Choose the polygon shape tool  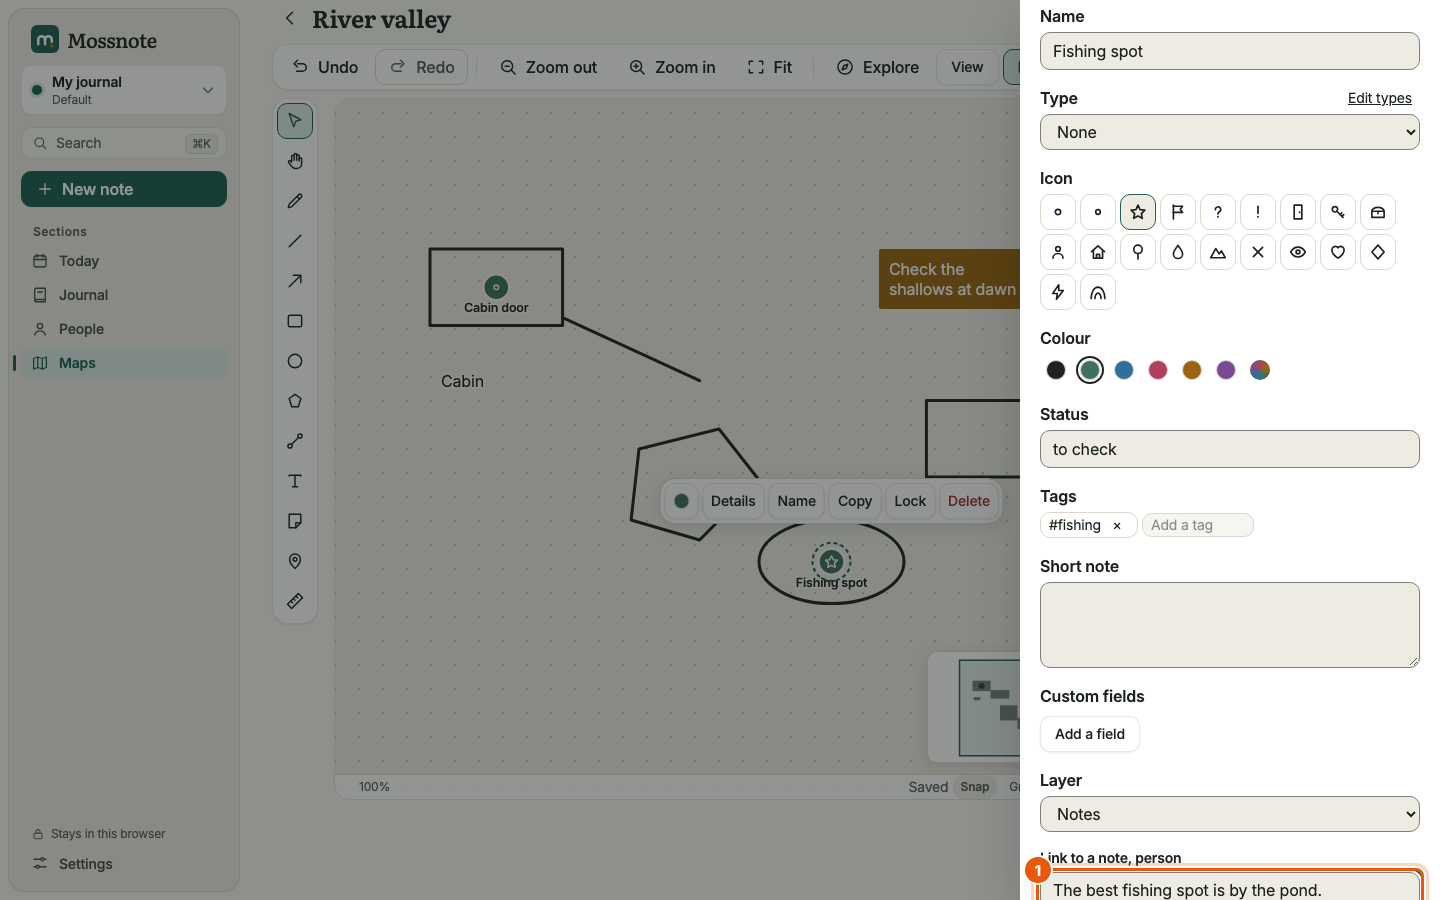(x=295, y=401)
